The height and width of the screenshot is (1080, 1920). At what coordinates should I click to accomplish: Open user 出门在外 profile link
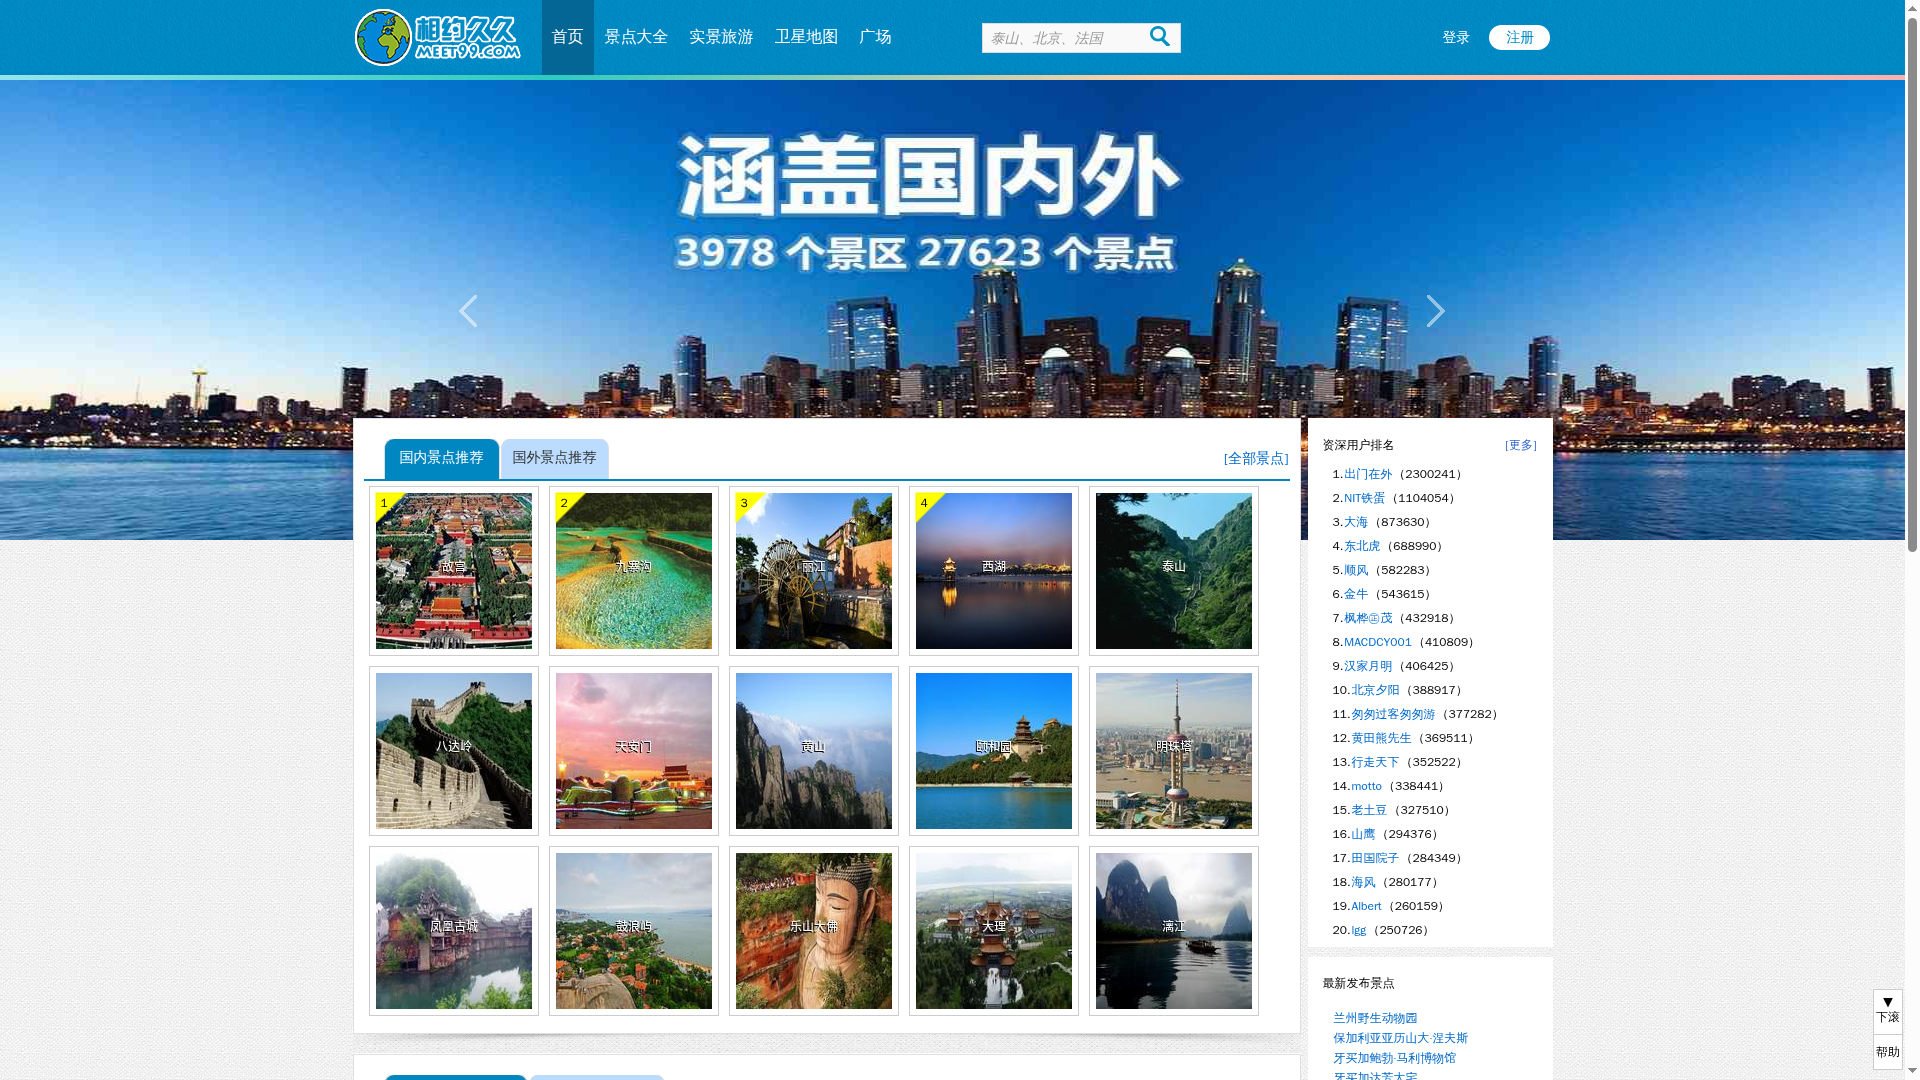click(1368, 474)
